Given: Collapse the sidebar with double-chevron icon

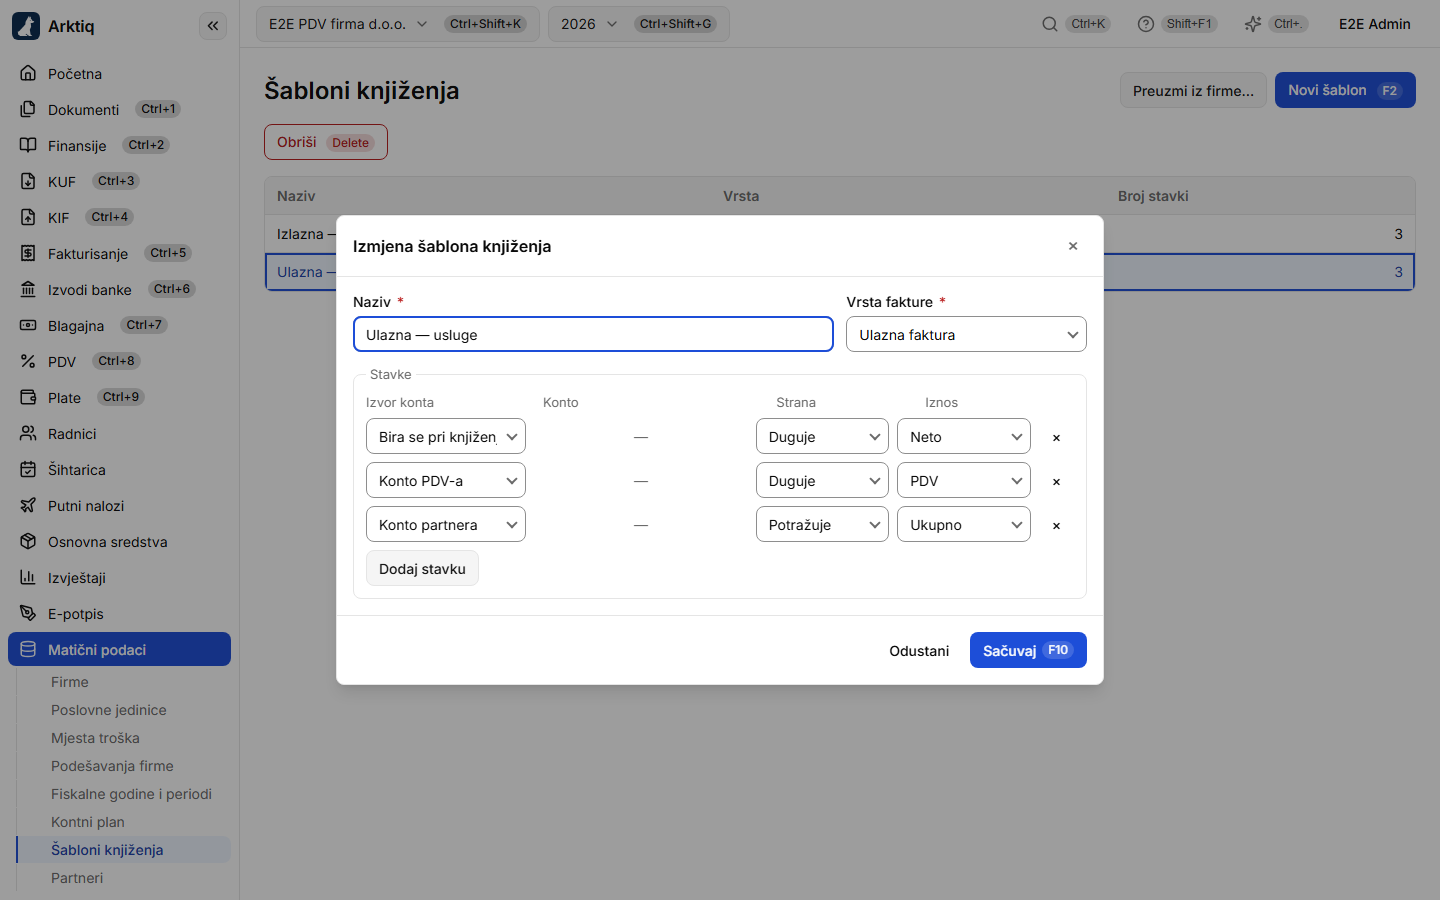Looking at the screenshot, I should tap(213, 26).
